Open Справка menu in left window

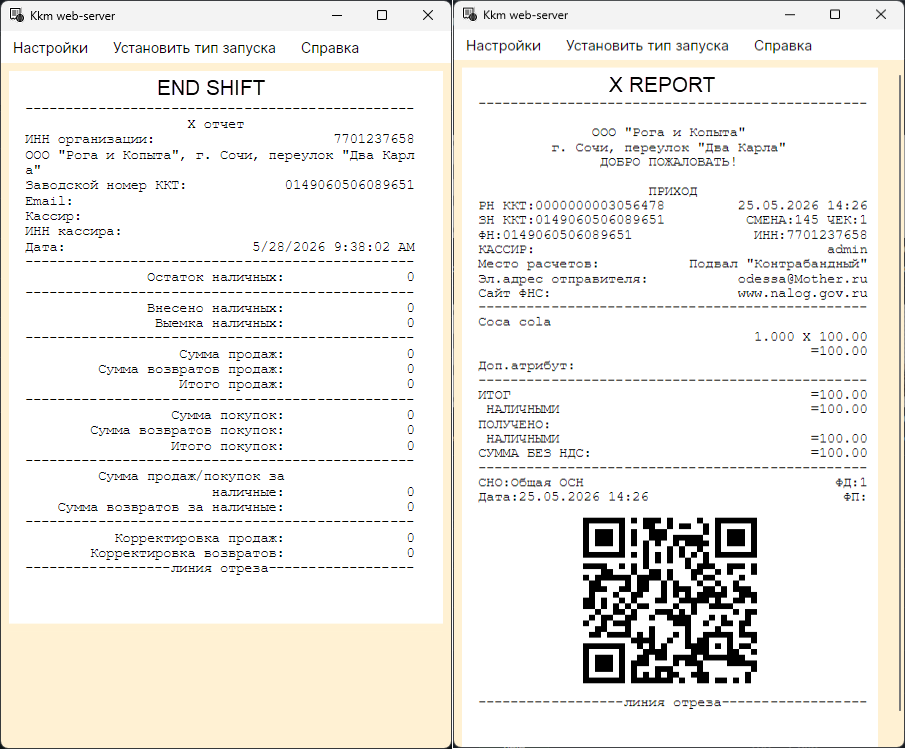tap(330, 48)
